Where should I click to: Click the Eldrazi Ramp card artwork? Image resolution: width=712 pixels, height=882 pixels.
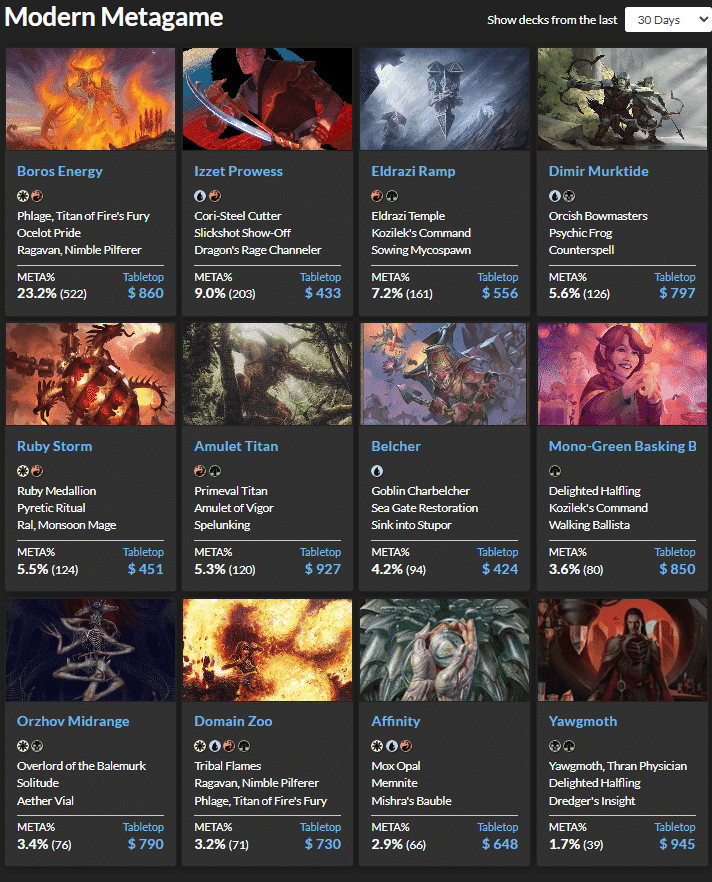pyautogui.click(x=445, y=99)
